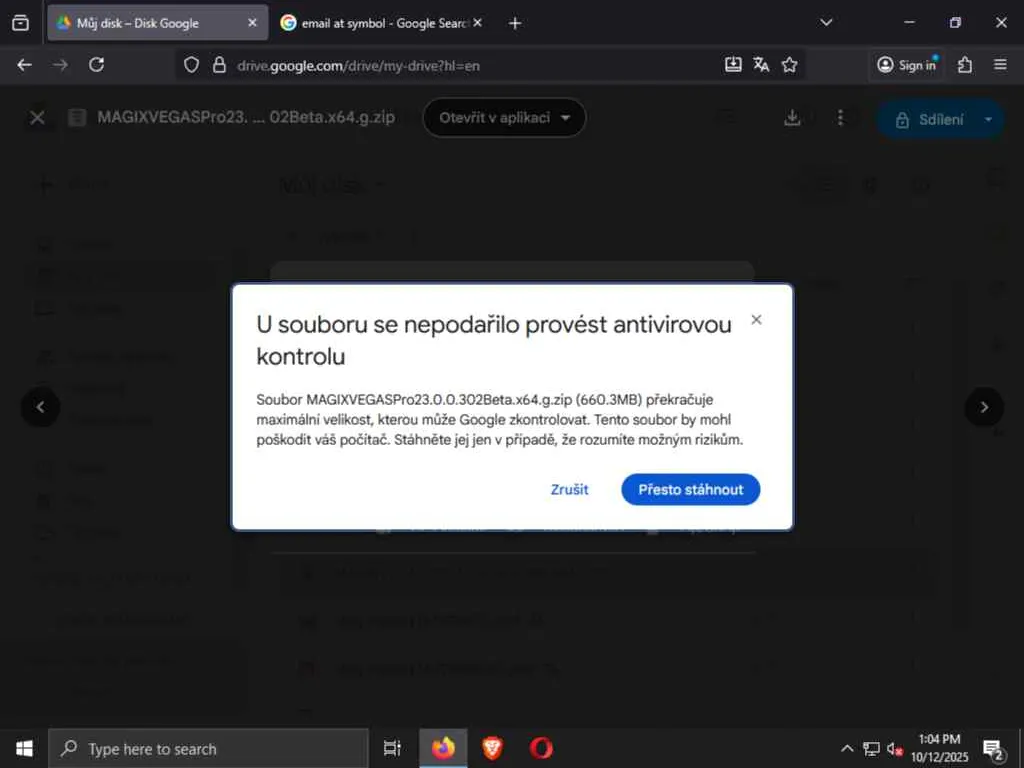The width and height of the screenshot is (1024, 768).
Task: Go to the previous file with the left arrow
Action: pos(40,407)
